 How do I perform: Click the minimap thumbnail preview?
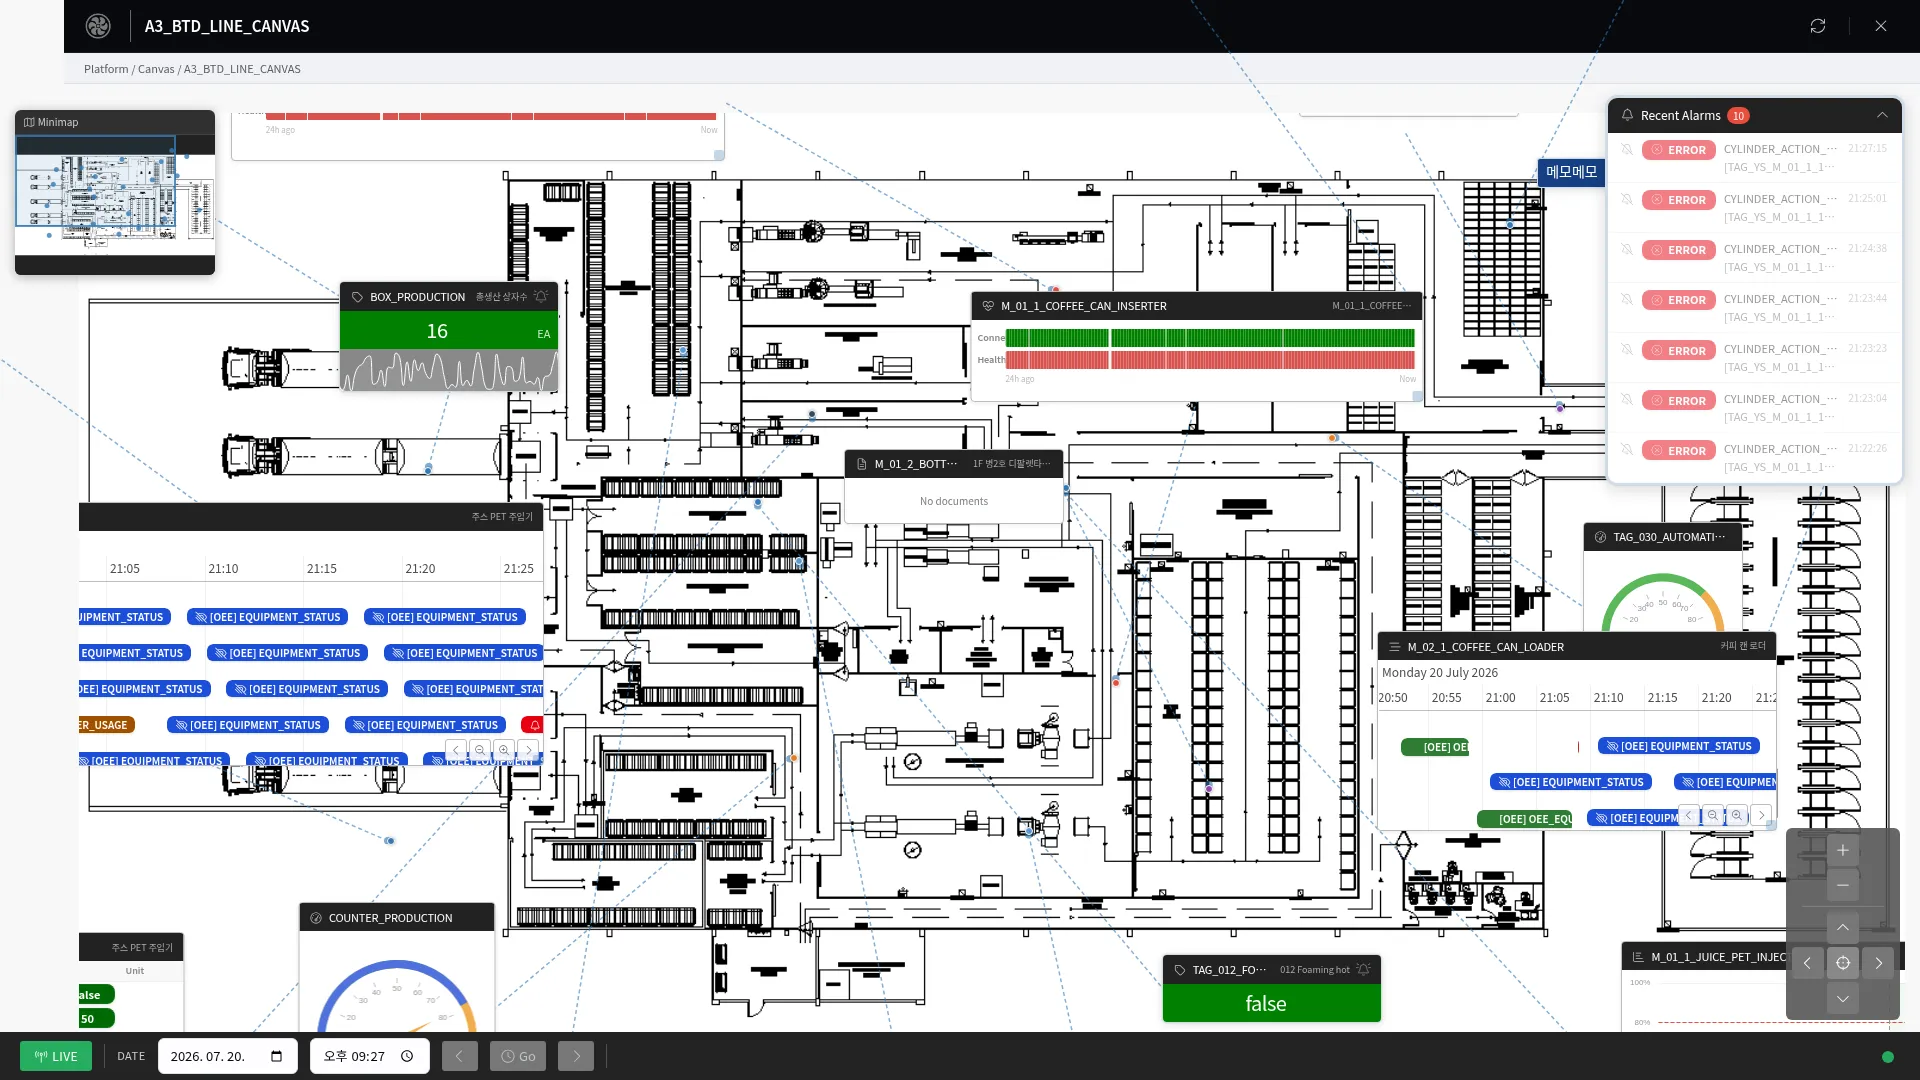click(x=115, y=195)
